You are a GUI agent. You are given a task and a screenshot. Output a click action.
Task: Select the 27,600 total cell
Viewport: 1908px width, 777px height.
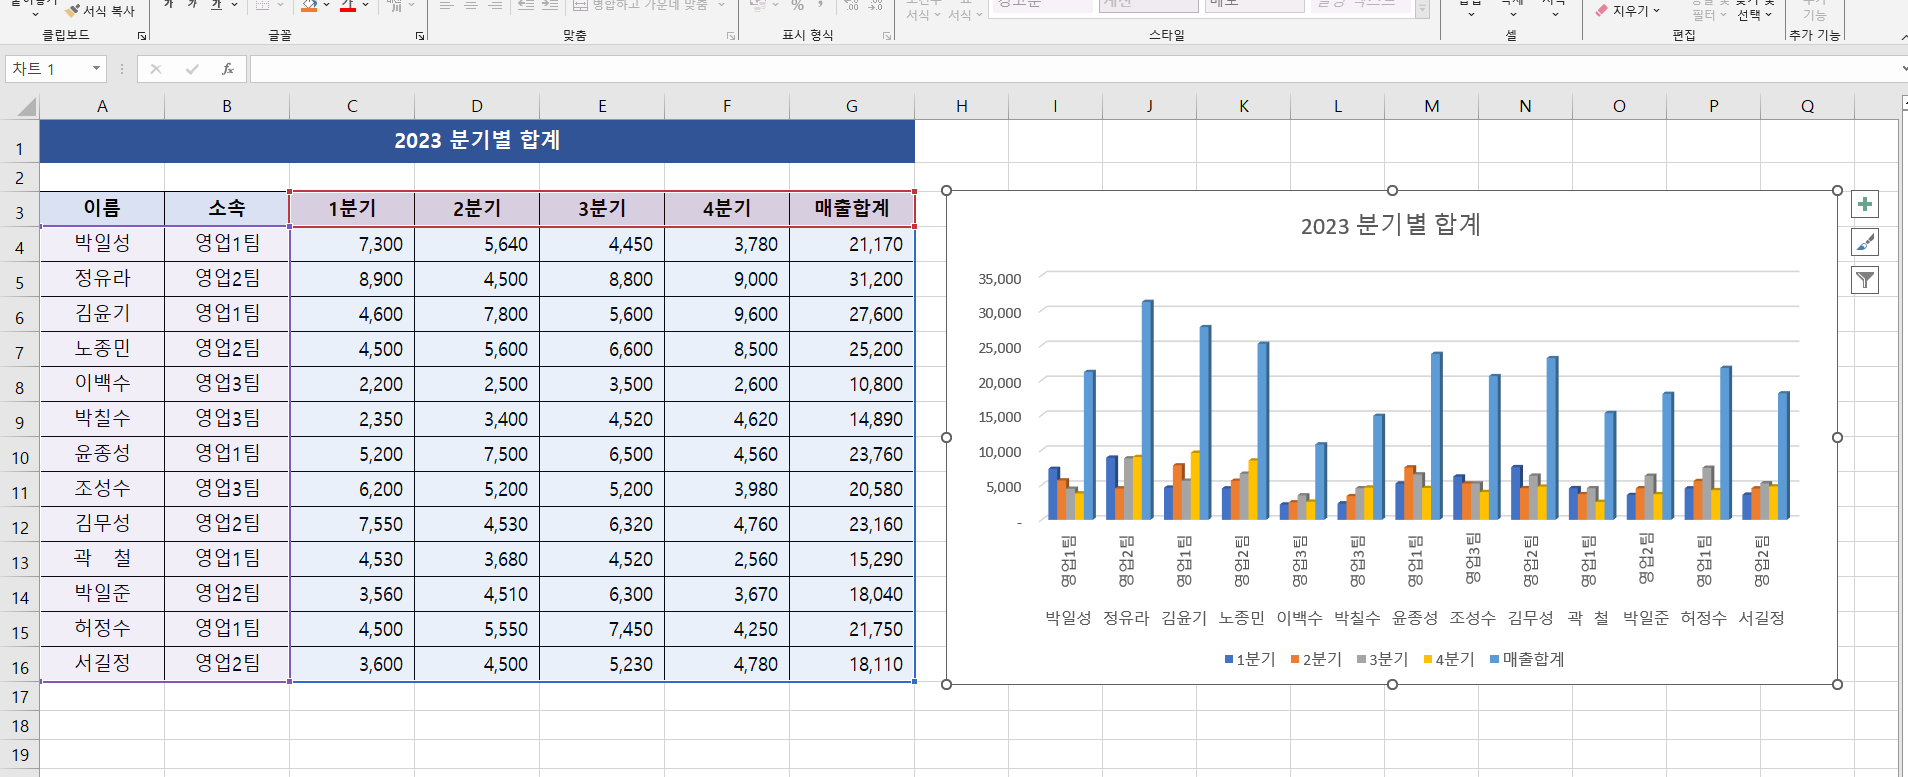click(x=852, y=314)
